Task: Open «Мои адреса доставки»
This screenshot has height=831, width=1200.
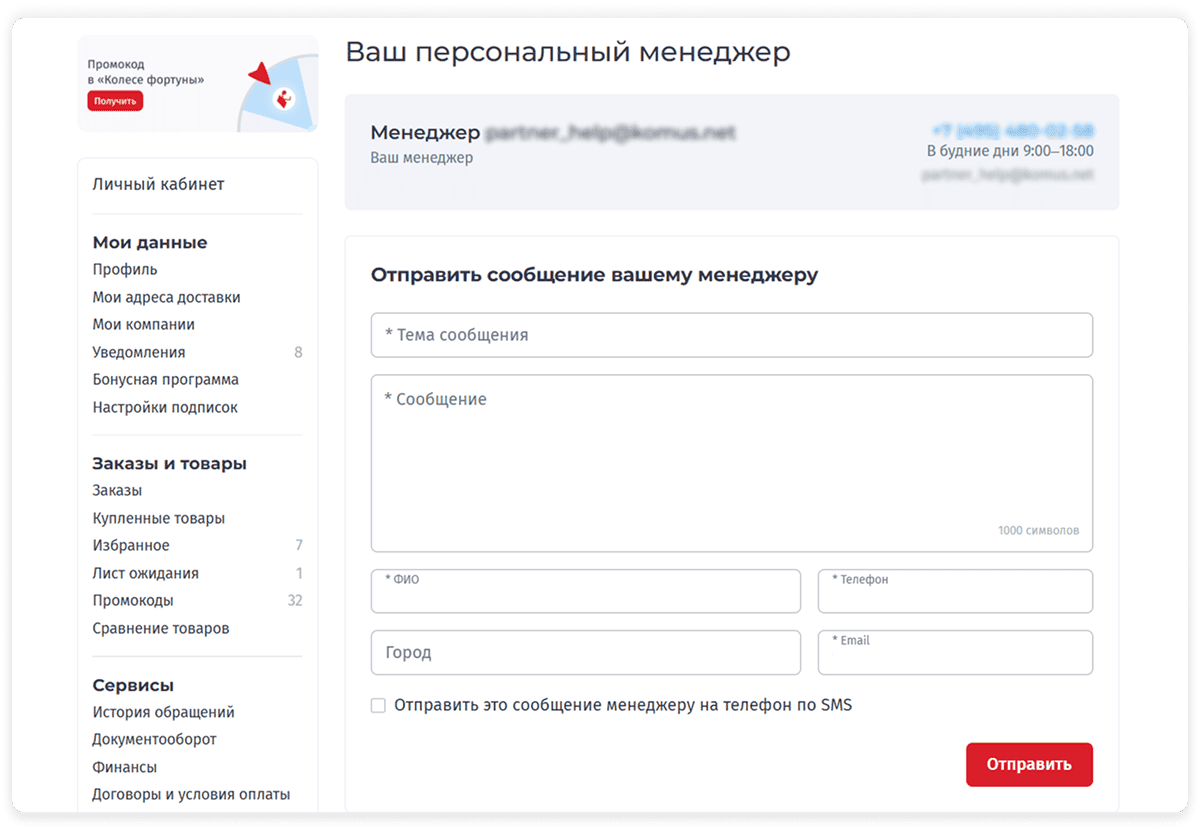Action: pos(166,296)
